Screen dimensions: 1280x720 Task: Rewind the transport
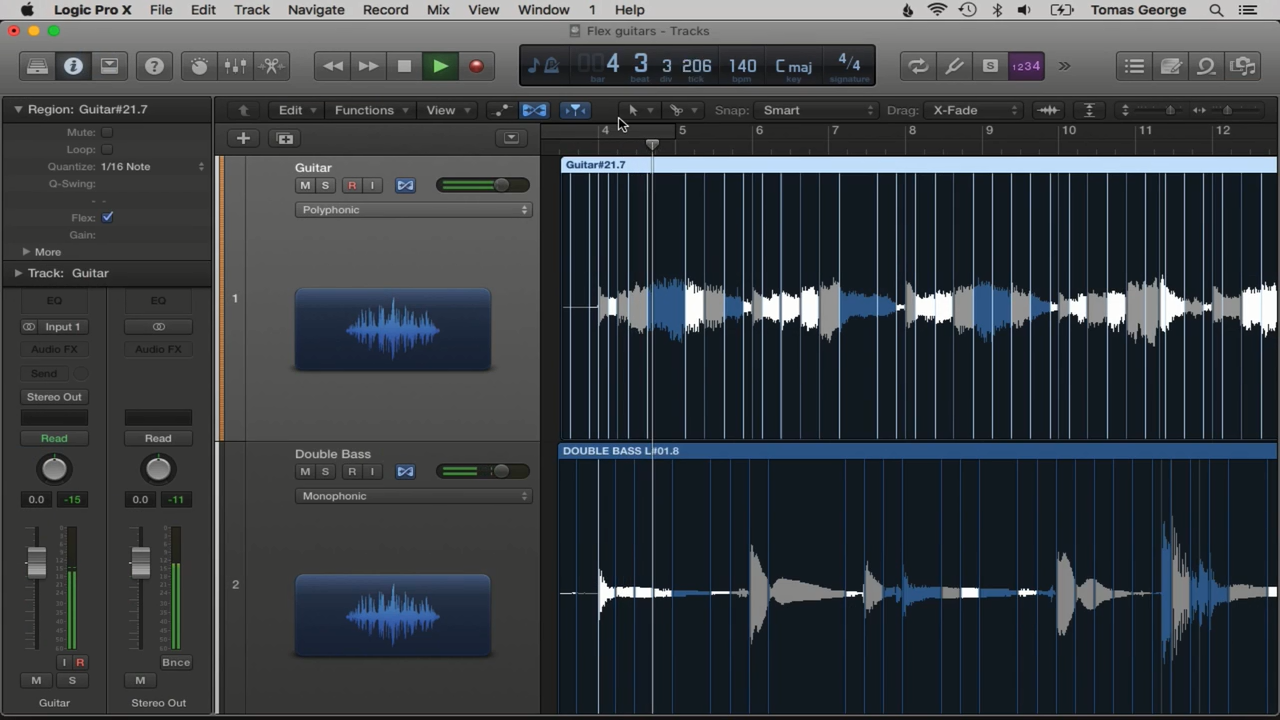(333, 66)
